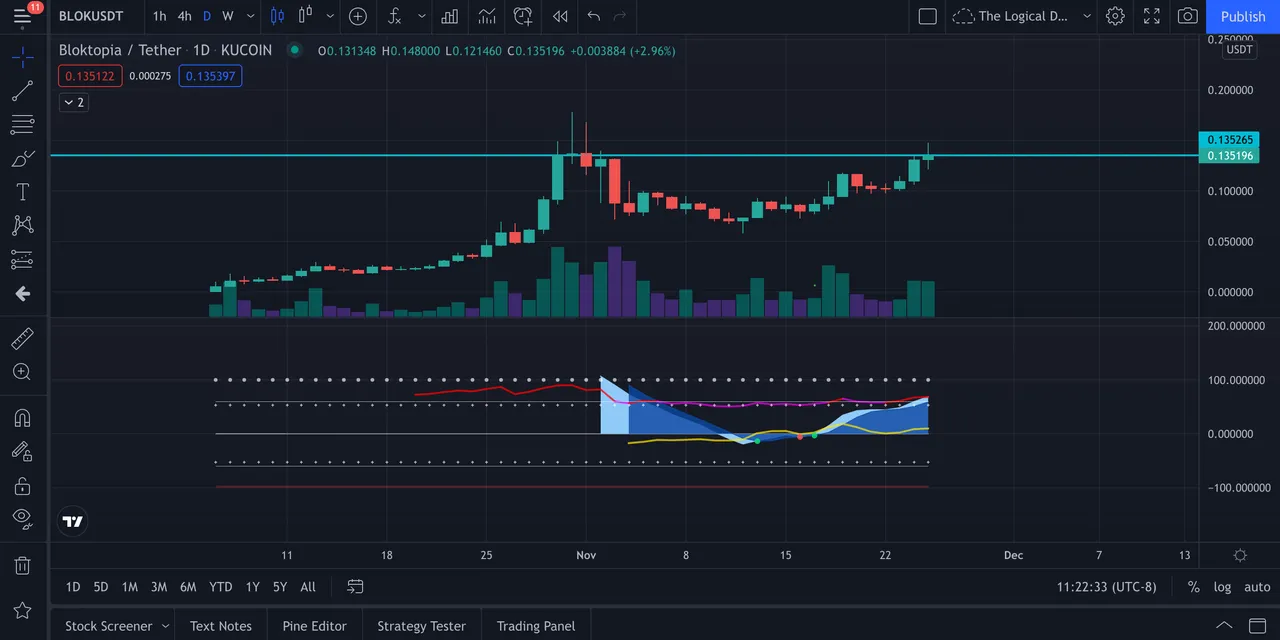Open the Stock Screener tab
This screenshot has width=1280, height=640.
tap(108, 626)
